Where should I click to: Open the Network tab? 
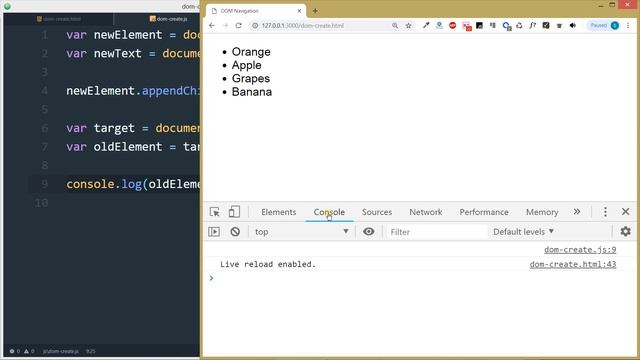(426, 212)
